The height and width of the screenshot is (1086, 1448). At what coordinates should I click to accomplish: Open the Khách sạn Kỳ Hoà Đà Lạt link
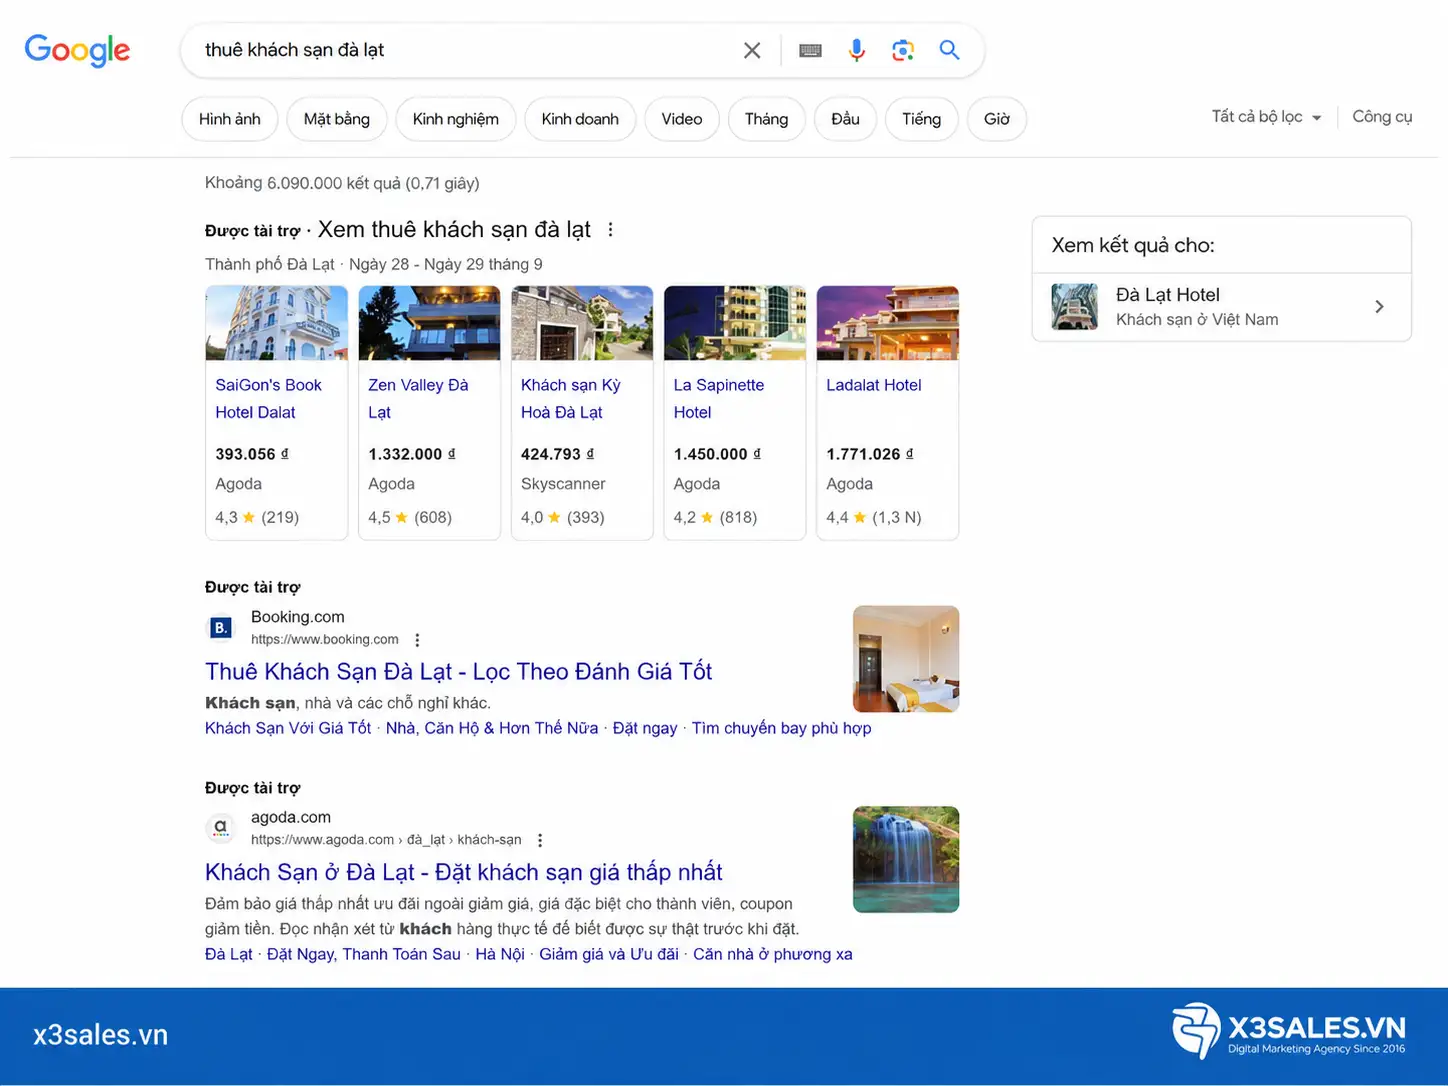[x=571, y=399]
